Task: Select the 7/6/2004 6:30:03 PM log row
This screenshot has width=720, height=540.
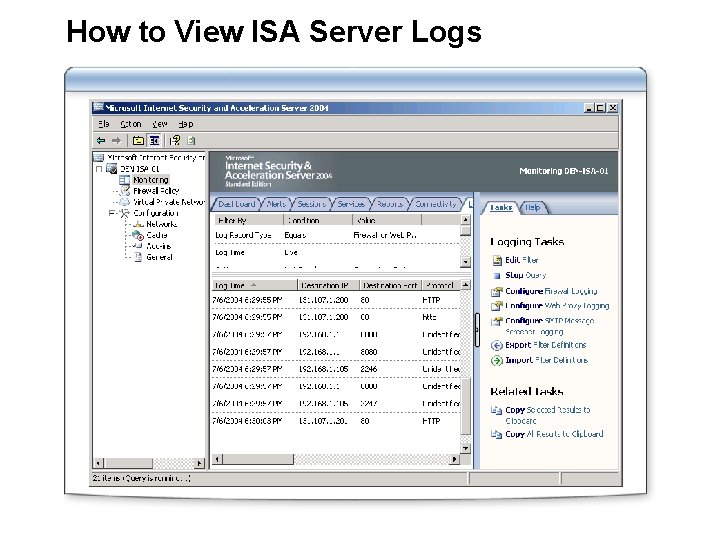Action: click(x=336, y=421)
